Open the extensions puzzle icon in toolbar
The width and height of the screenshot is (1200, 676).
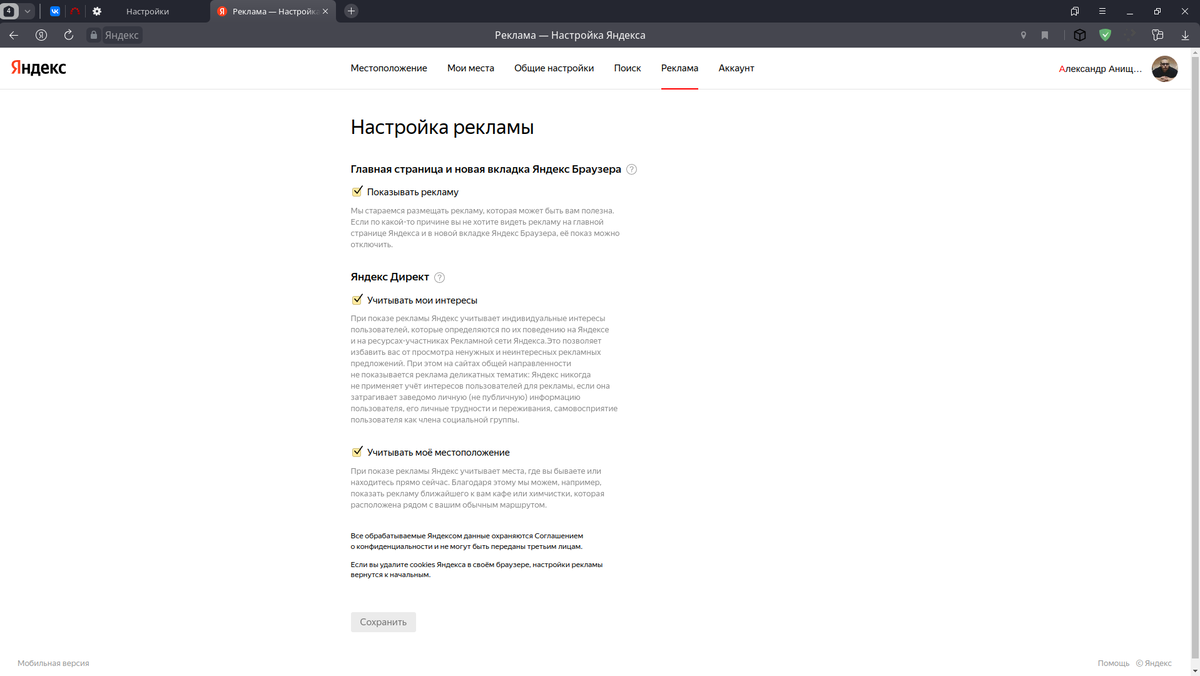point(1158,35)
